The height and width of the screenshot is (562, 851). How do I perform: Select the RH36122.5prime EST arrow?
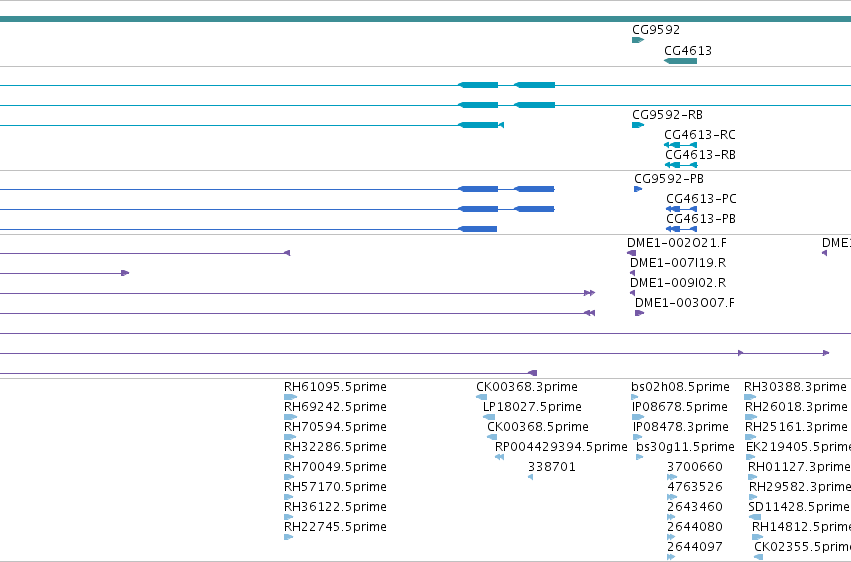pyautogui.click(x=289, y=517)
